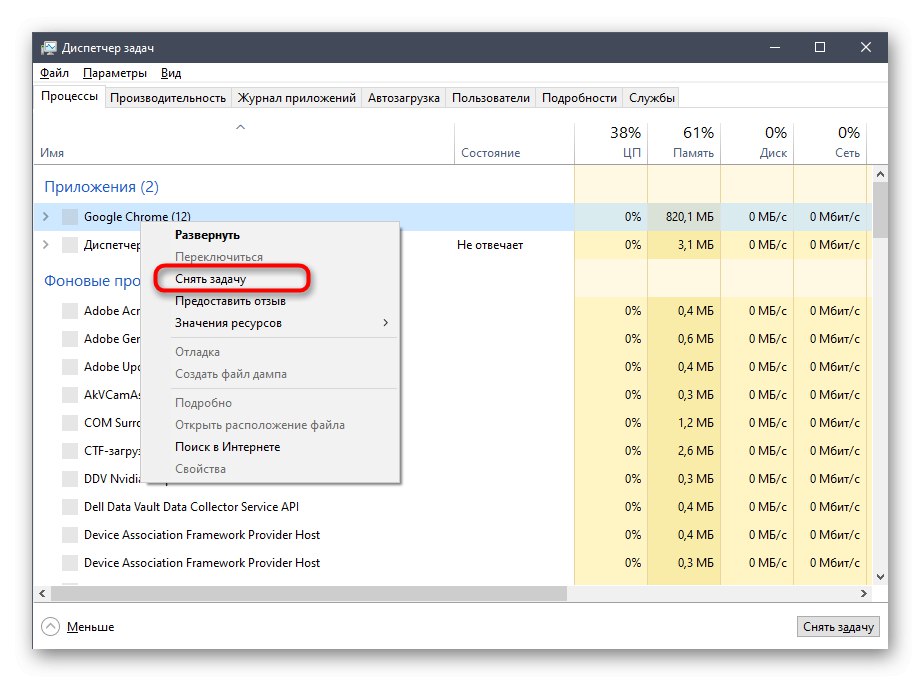Expand the Диспетчер process group
Image resolution: width=920 pixels, height=681 pixels.
[x=46, y=245]
